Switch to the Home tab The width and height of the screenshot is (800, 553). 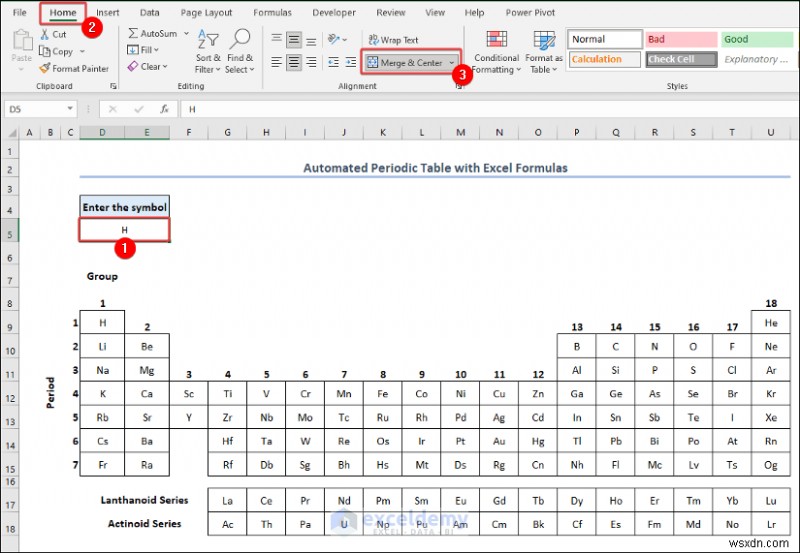[63, 13]
